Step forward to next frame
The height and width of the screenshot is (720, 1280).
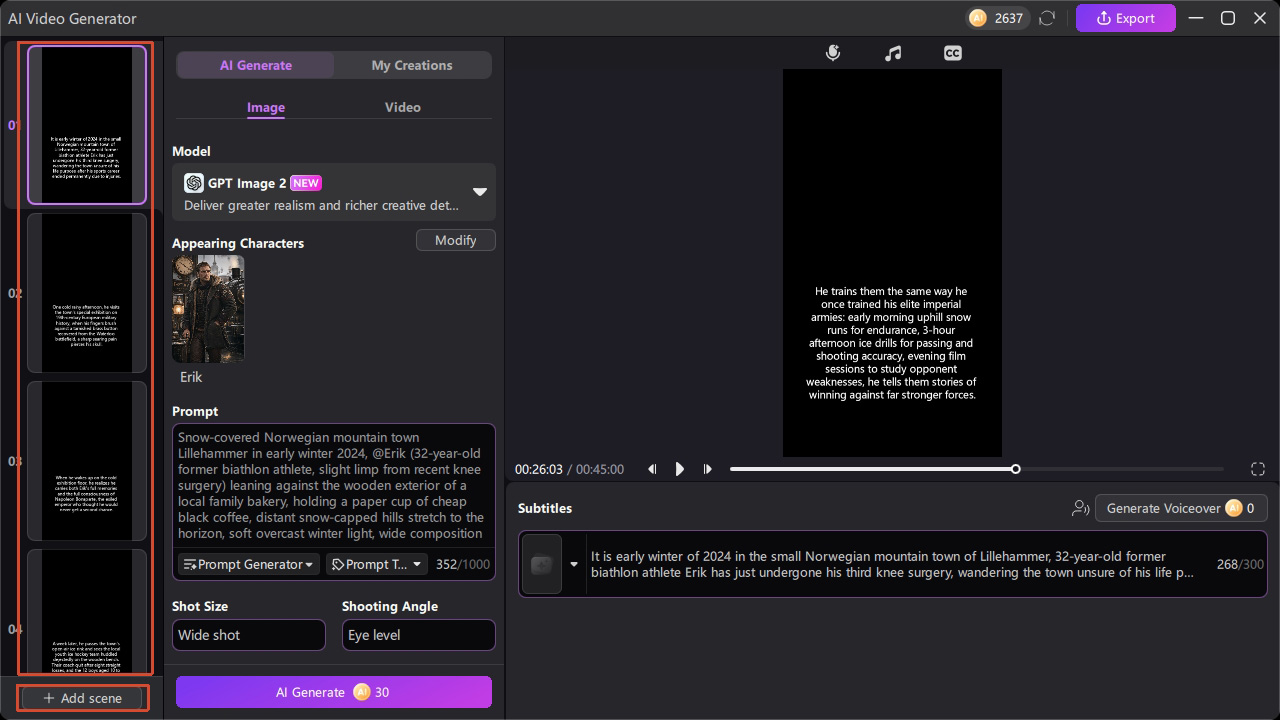click(x=708, y=469)
